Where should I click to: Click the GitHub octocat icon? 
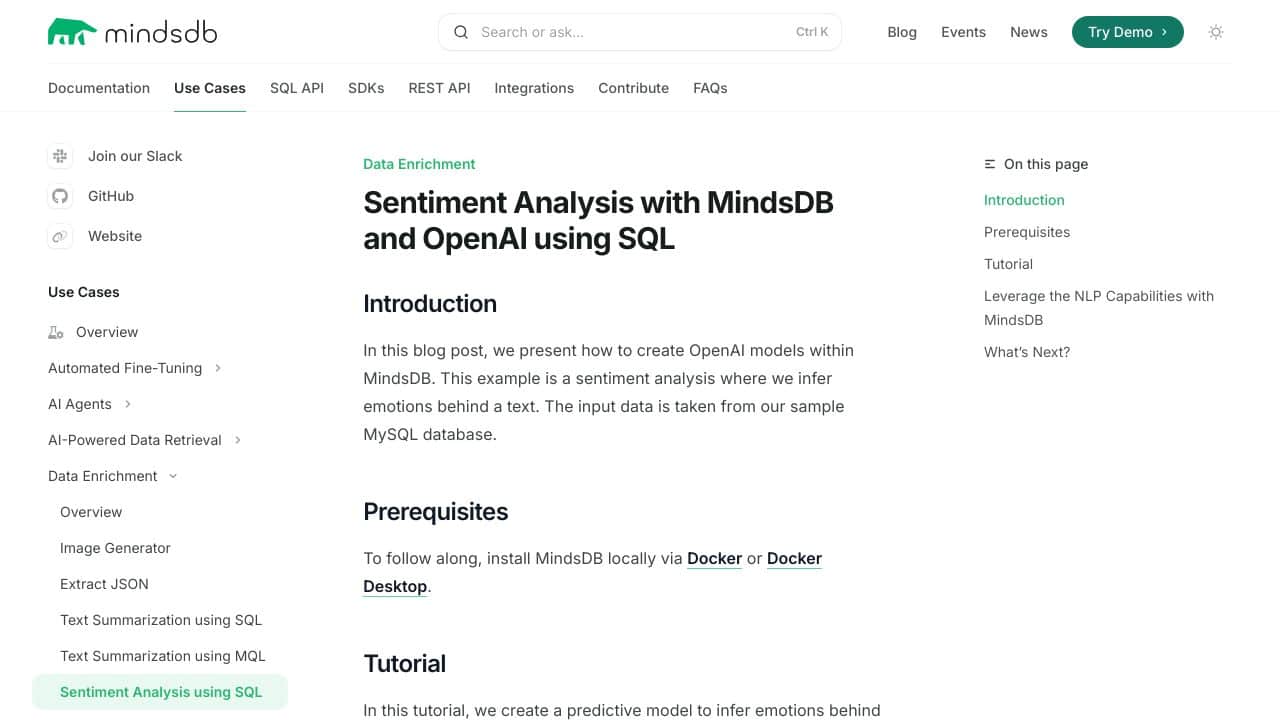click(x=60, y=196)
